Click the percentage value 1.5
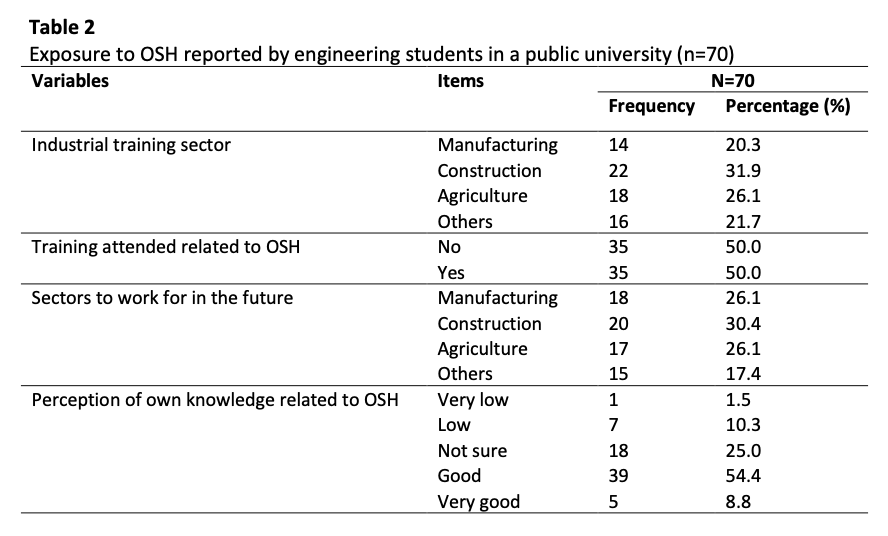Image resolution: width=888 pixels, height=536 pixels. 737,400
